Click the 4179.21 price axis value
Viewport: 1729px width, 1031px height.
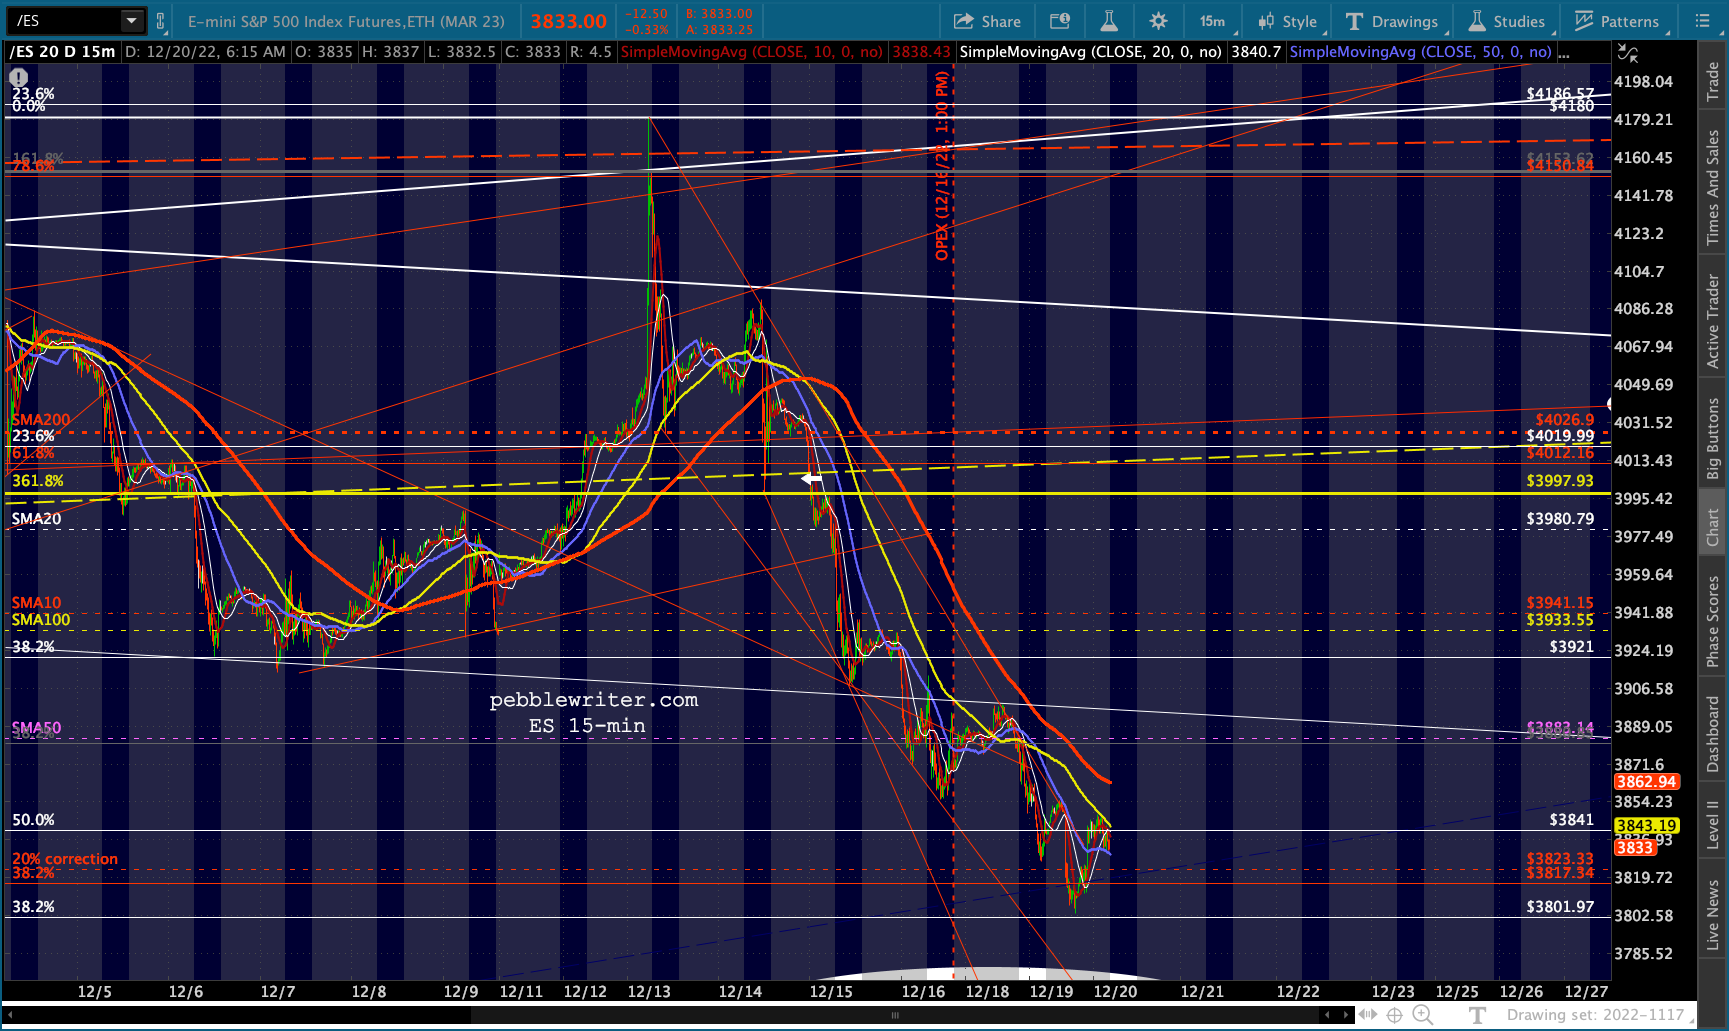click(x=1643, y=120)
